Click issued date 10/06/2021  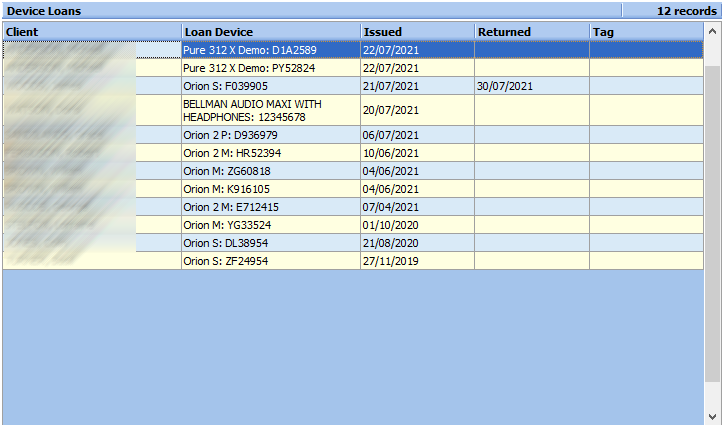tap(391, 153)
